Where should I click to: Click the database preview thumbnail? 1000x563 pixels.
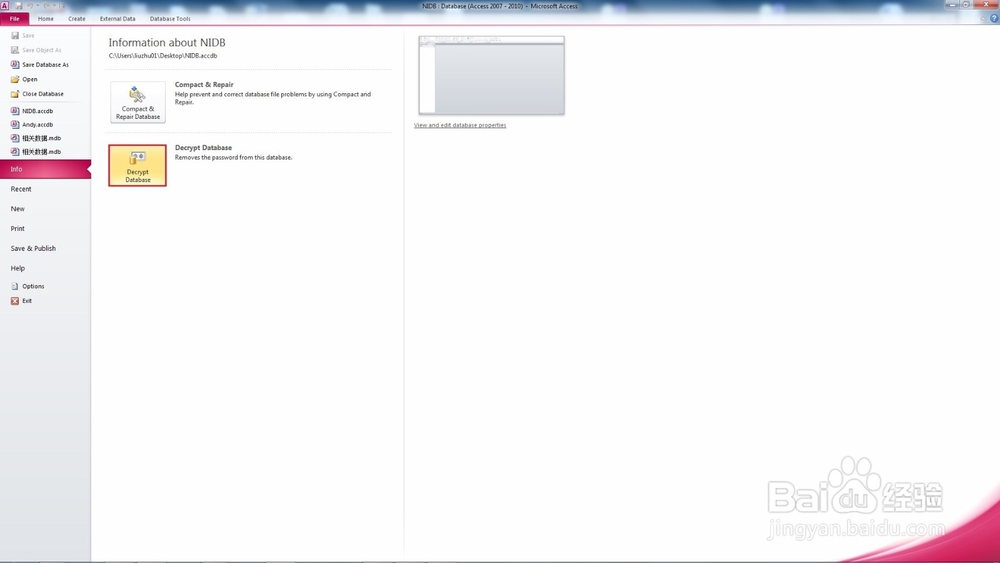(x=491, y=75)
